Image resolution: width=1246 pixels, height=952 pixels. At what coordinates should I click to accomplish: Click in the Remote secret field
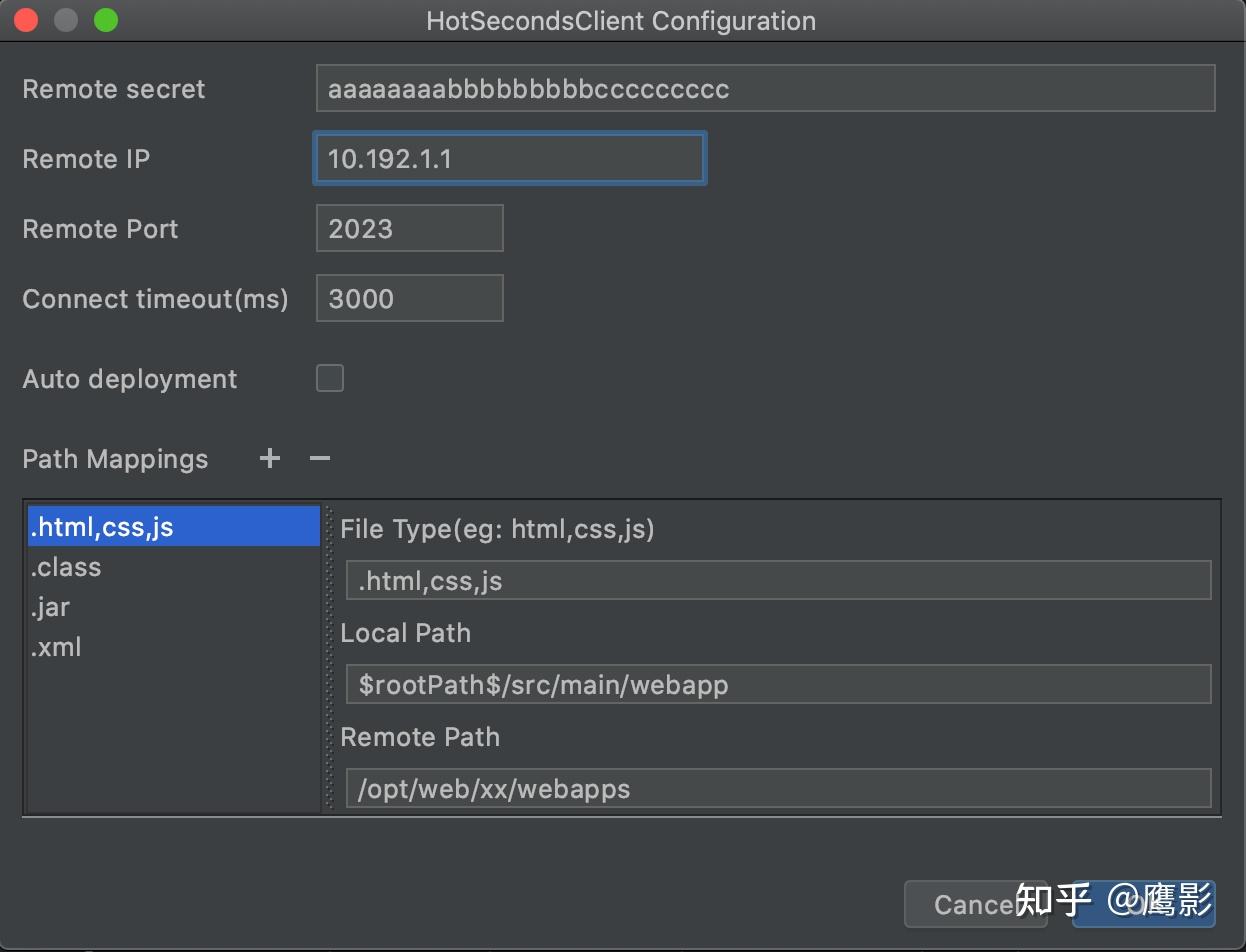(765, 88)
